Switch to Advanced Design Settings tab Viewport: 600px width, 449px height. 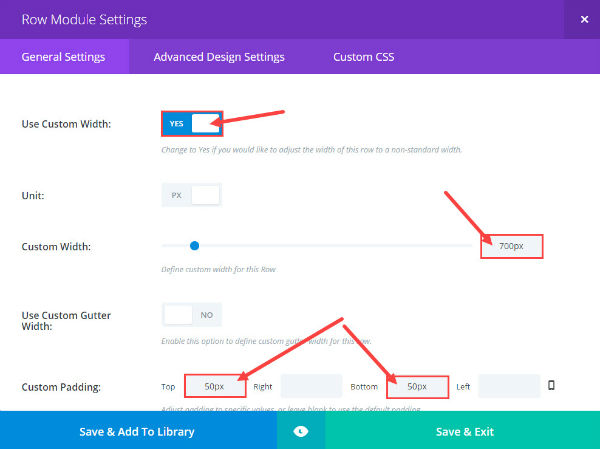[x=219, y=57]
